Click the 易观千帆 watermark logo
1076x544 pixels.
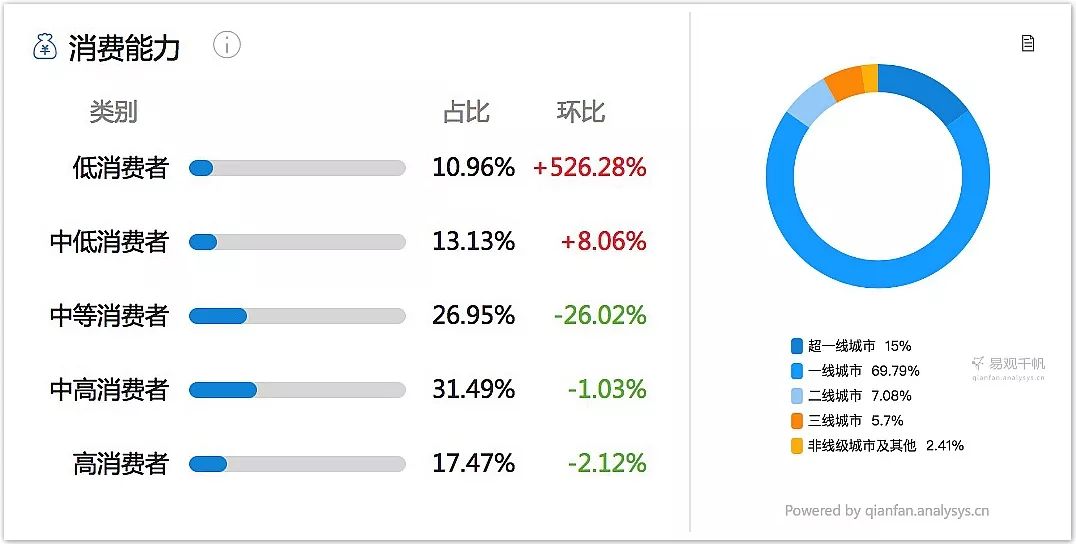click(1008, 366)
